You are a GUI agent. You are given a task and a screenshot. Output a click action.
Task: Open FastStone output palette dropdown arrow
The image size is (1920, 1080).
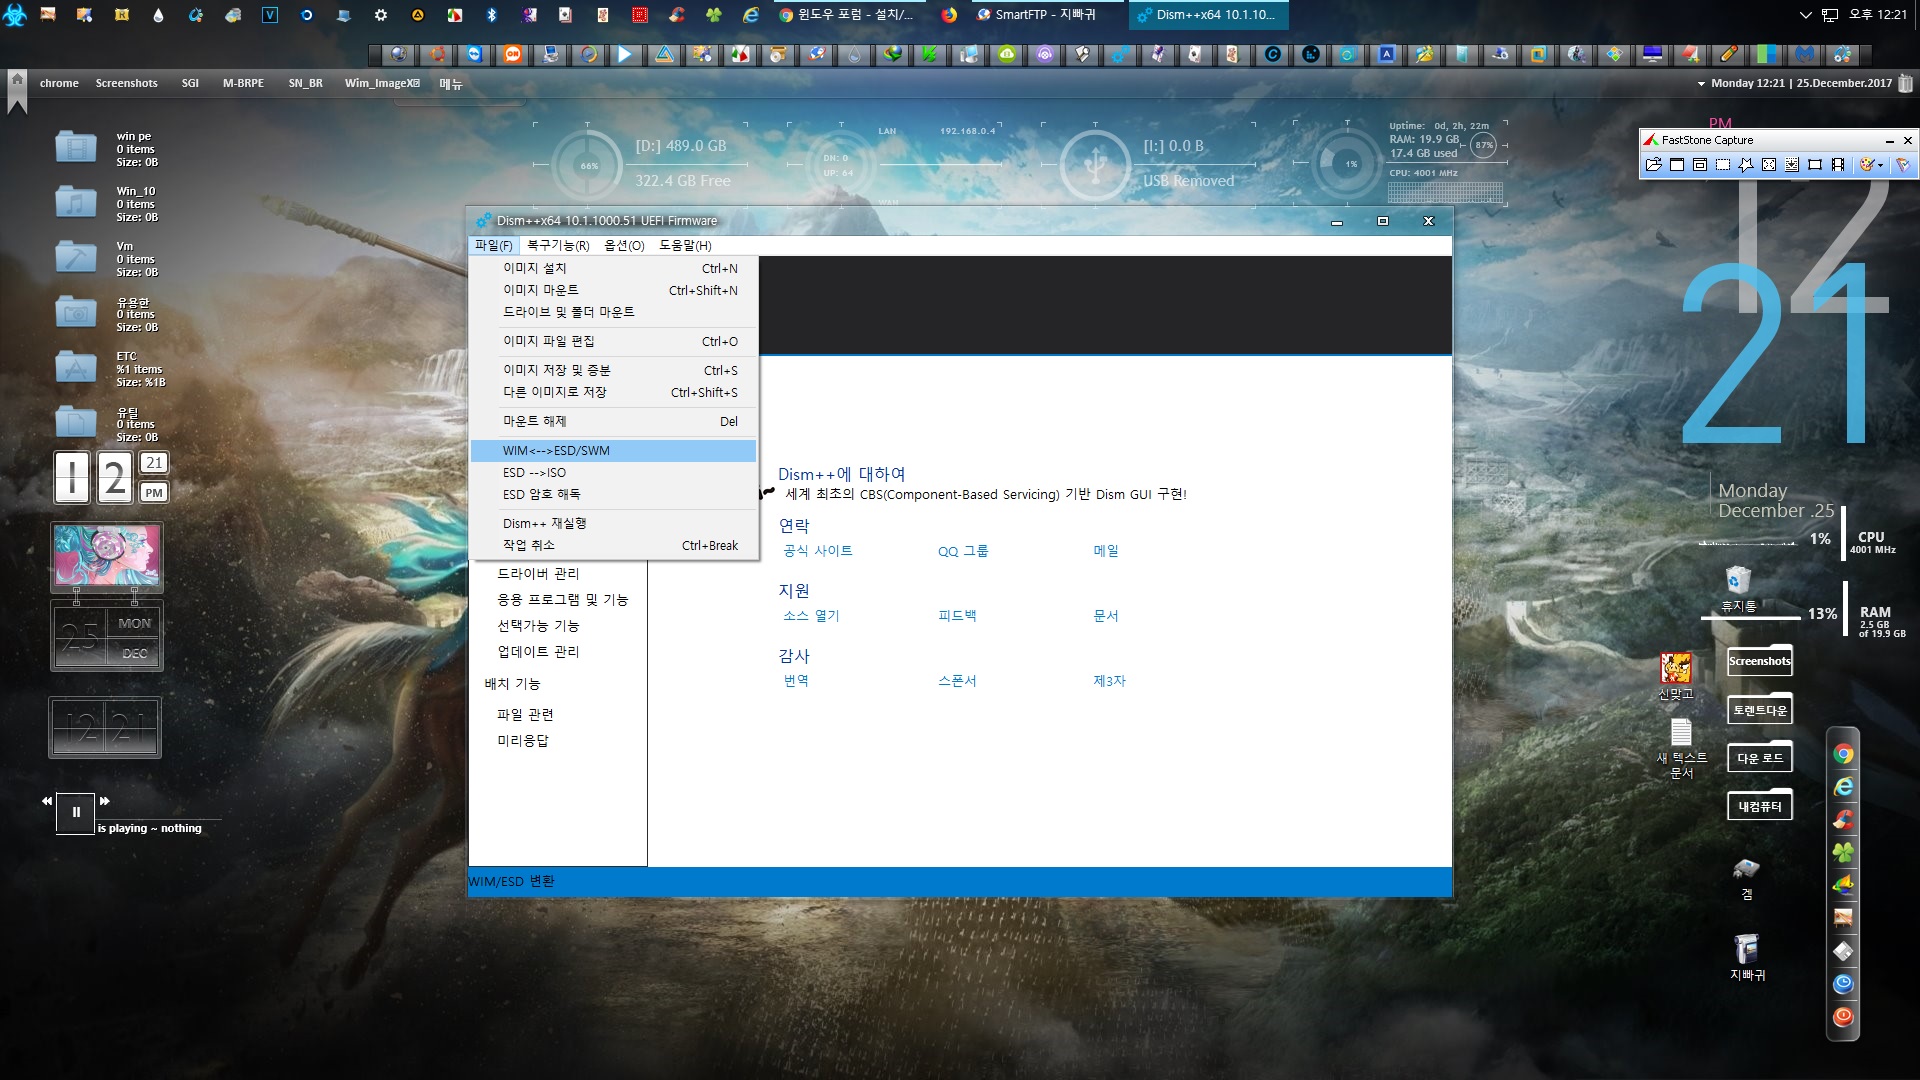pos(1880,165)
